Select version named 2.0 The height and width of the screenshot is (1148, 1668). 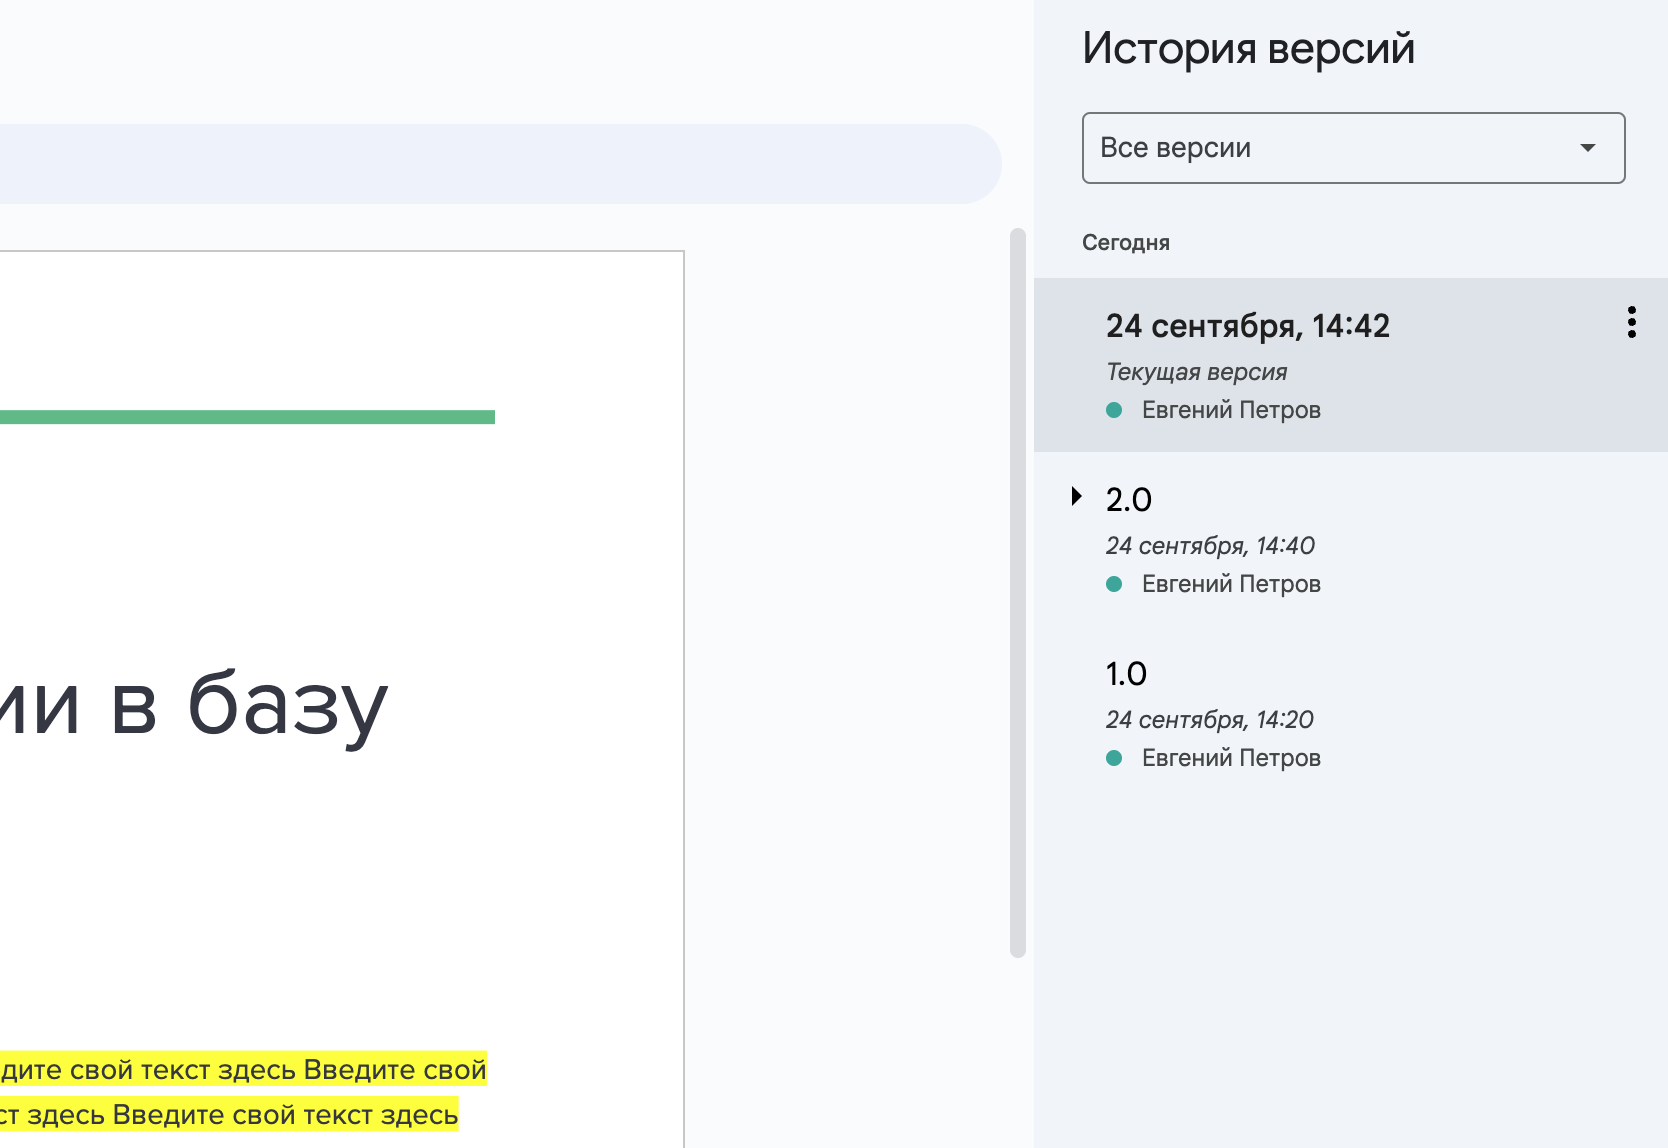[x=1129, y=500]
